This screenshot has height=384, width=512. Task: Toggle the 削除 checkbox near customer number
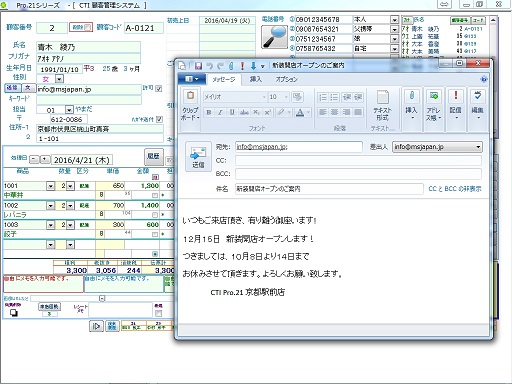click(87, 27)
